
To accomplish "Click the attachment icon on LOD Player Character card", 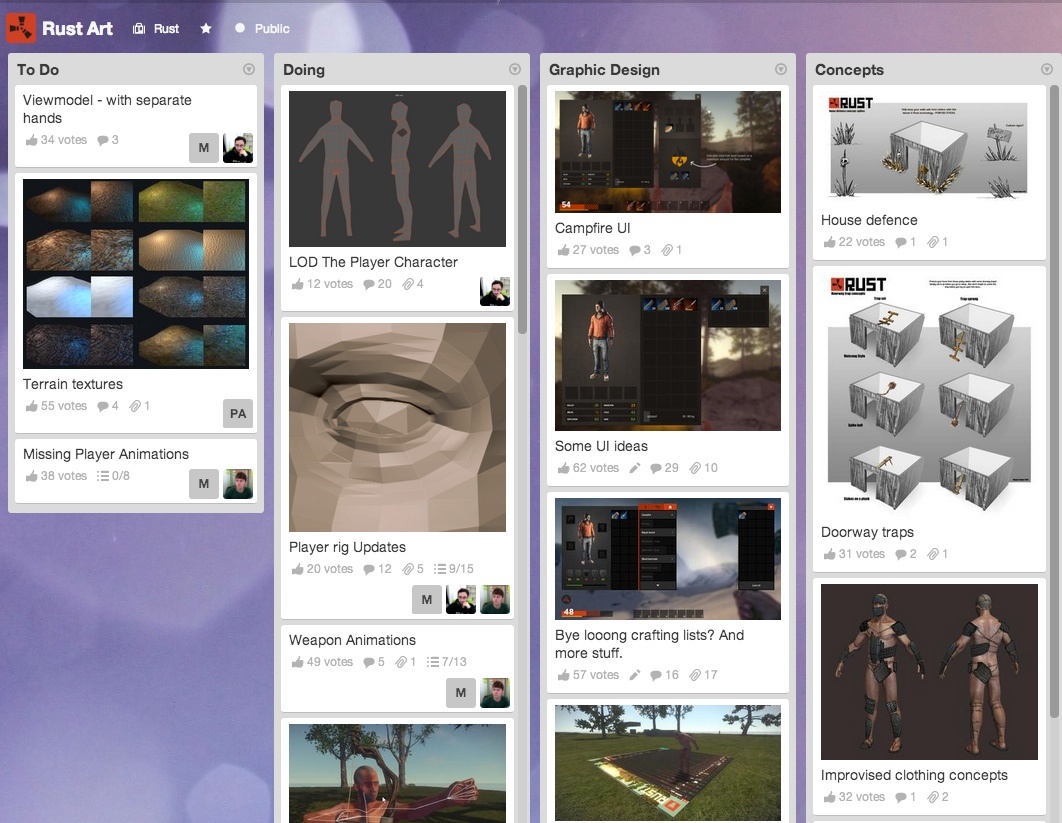I will coord(408,284).
